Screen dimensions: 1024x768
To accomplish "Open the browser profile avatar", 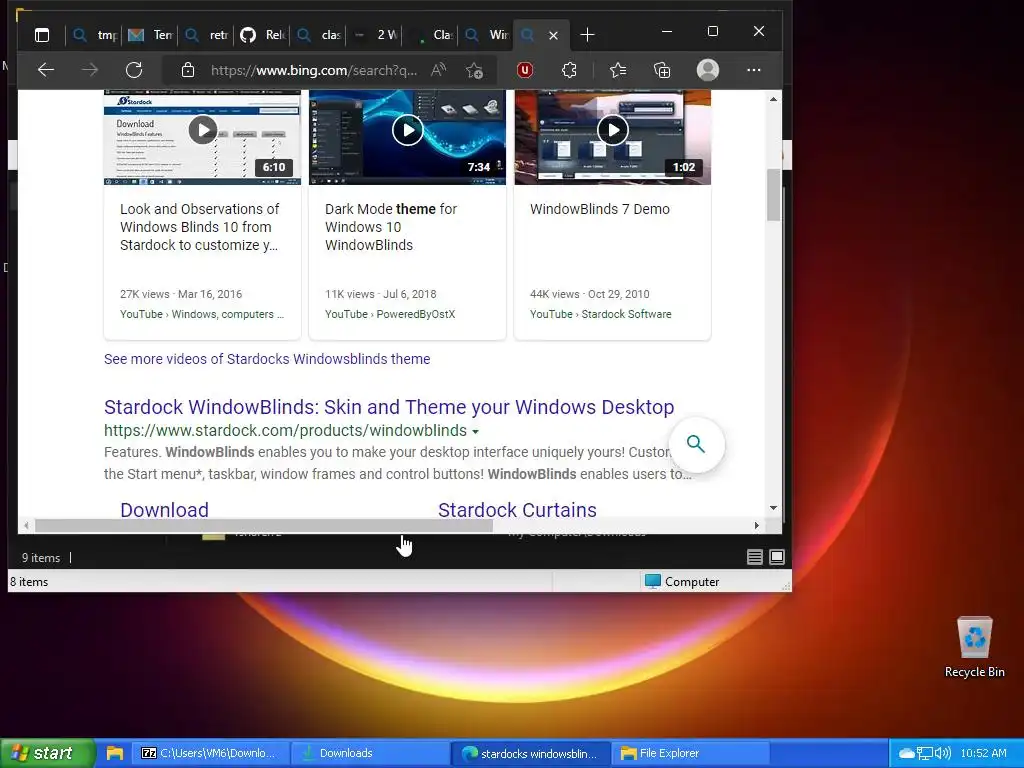I will point(708,70).
